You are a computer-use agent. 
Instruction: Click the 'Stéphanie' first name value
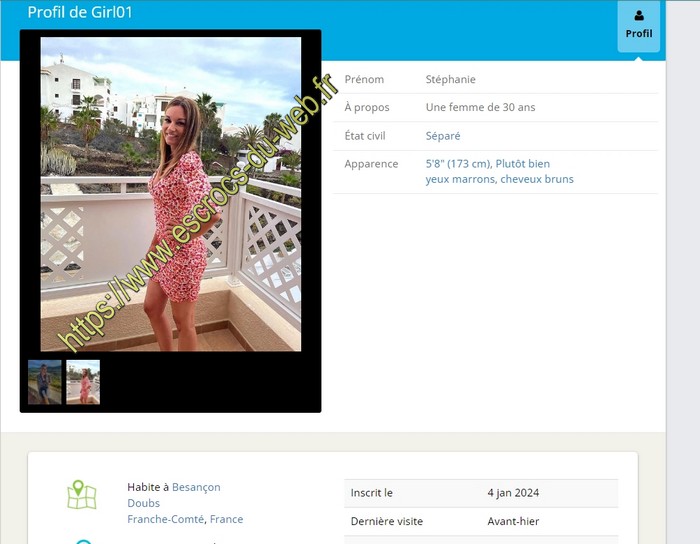click(451, 79)
